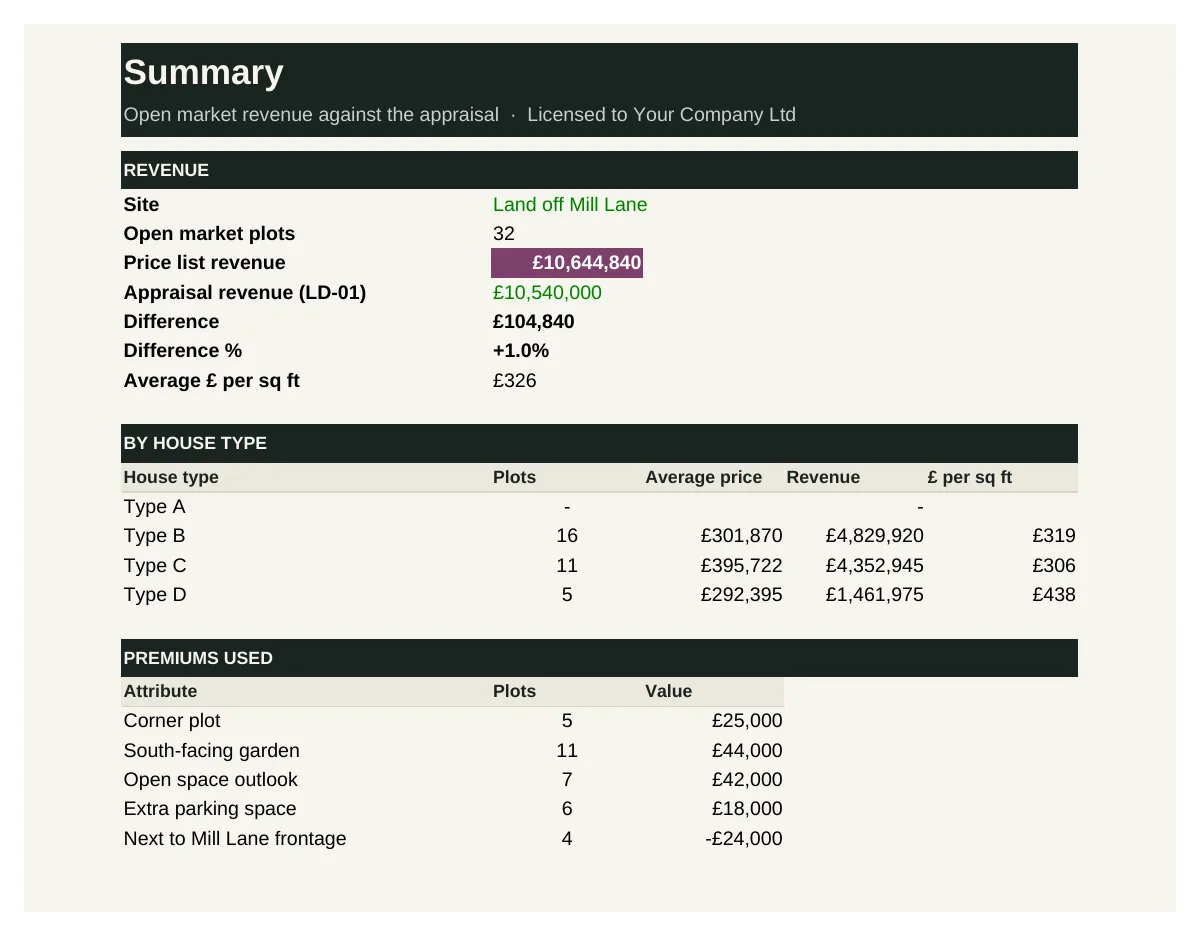Select Type B plots count 16
Screen dimensions: 1200x936
567,536
